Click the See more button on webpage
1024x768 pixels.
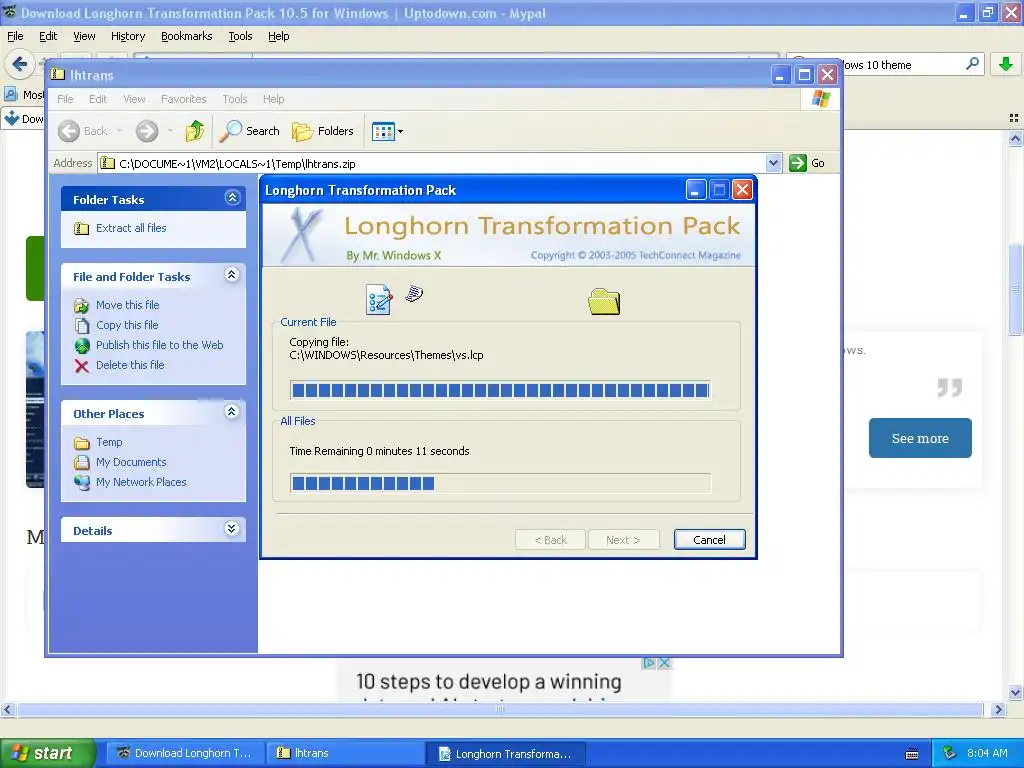tap(920, 438)
